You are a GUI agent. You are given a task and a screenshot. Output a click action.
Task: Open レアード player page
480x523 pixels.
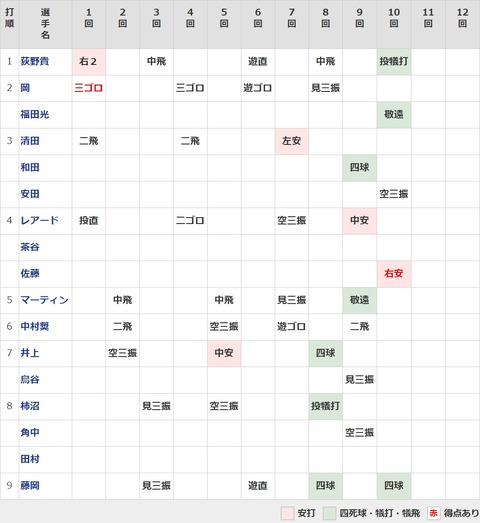click(39, 220)
